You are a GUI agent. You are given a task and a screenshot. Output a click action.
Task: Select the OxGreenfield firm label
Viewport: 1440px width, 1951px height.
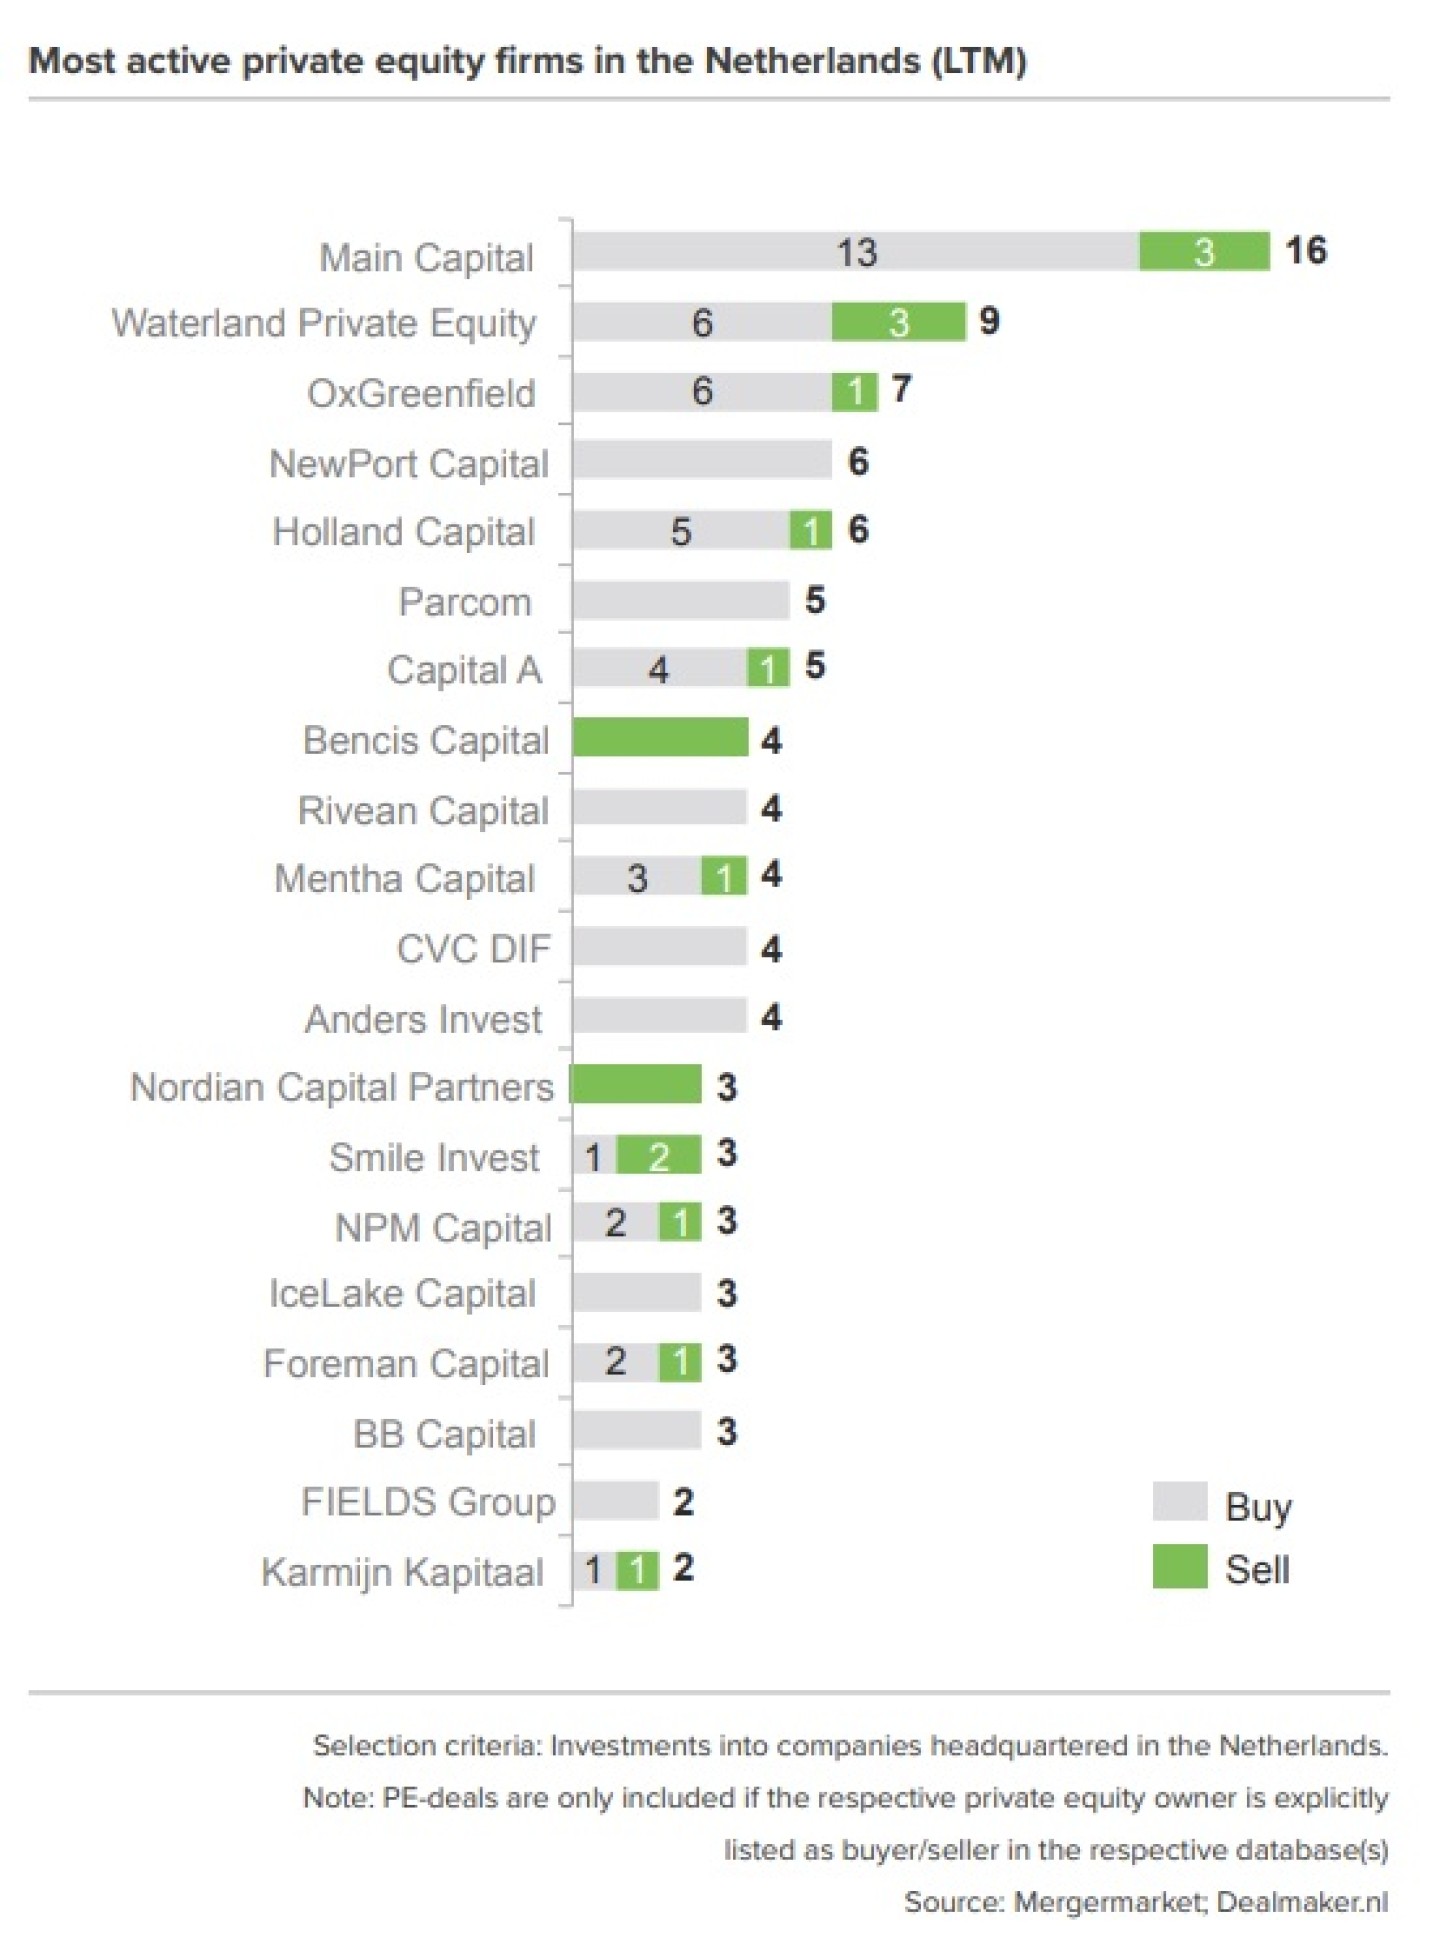pos(421,393)
